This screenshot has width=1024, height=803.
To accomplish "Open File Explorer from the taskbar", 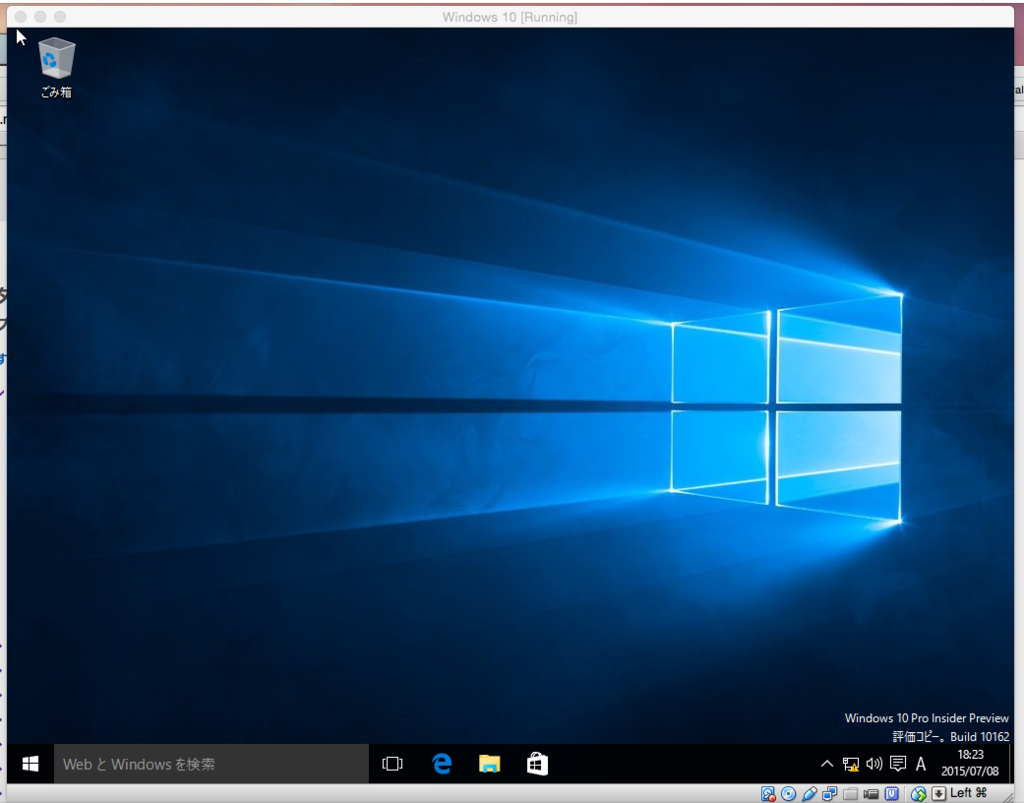I will pos(489,764).
